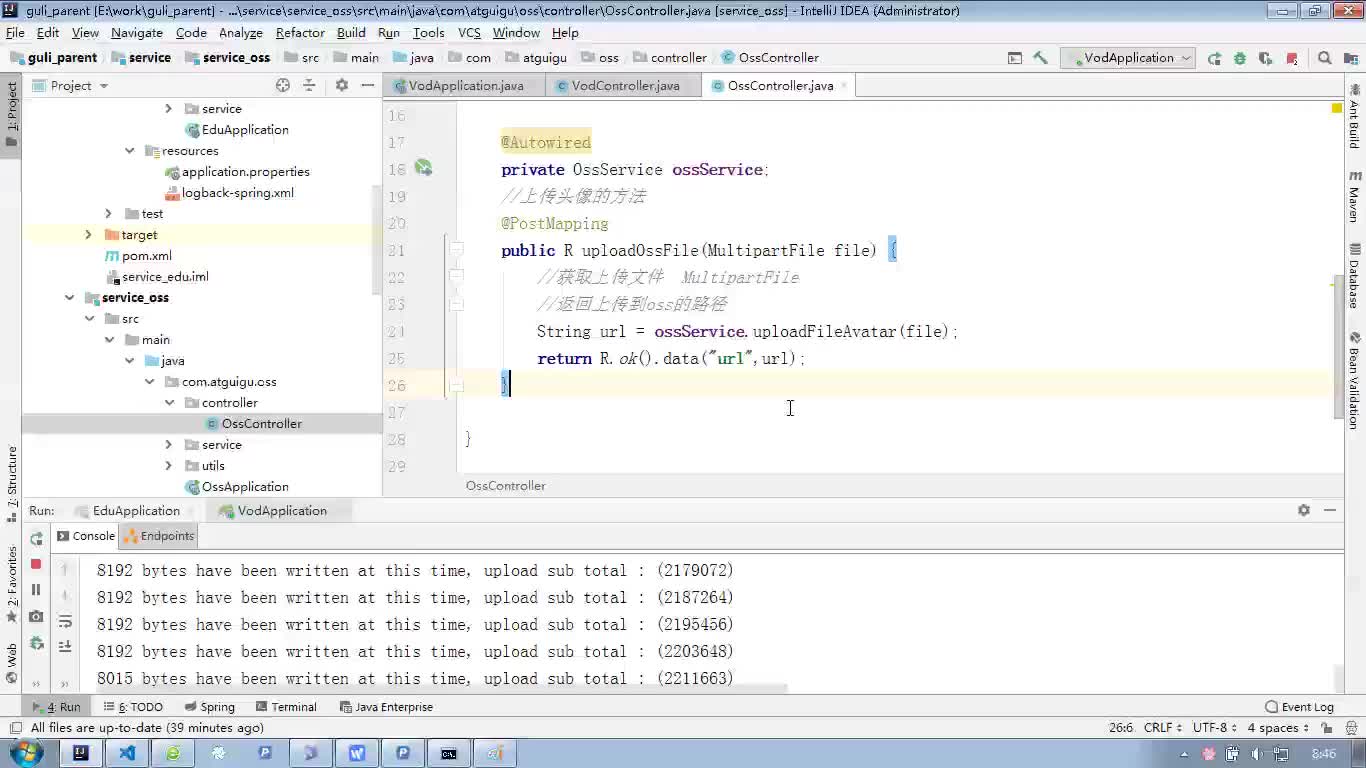Rerun application in Run panel

36,538
